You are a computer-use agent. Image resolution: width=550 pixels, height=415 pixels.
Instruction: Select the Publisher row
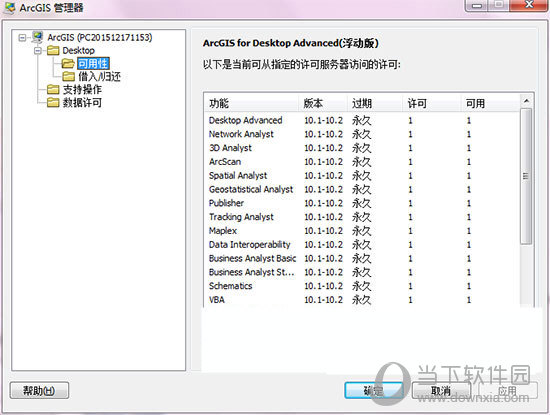[x=362, y=203]
